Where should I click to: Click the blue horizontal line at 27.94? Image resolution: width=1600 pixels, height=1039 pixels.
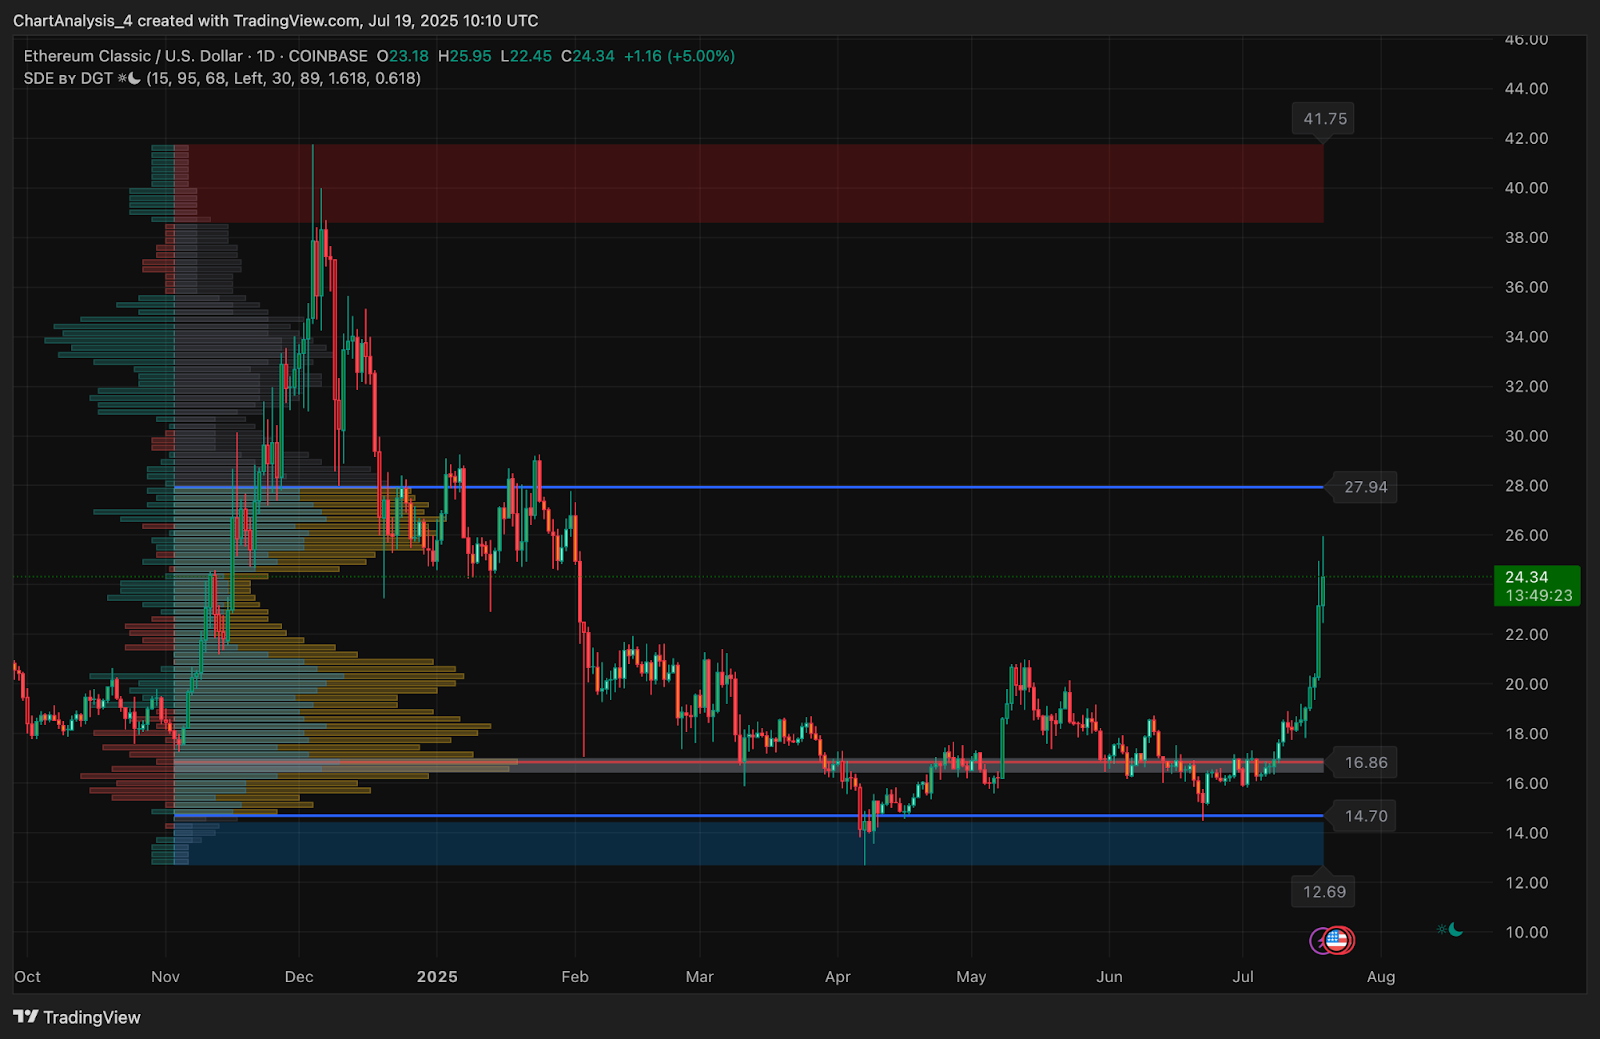point(748,487)
